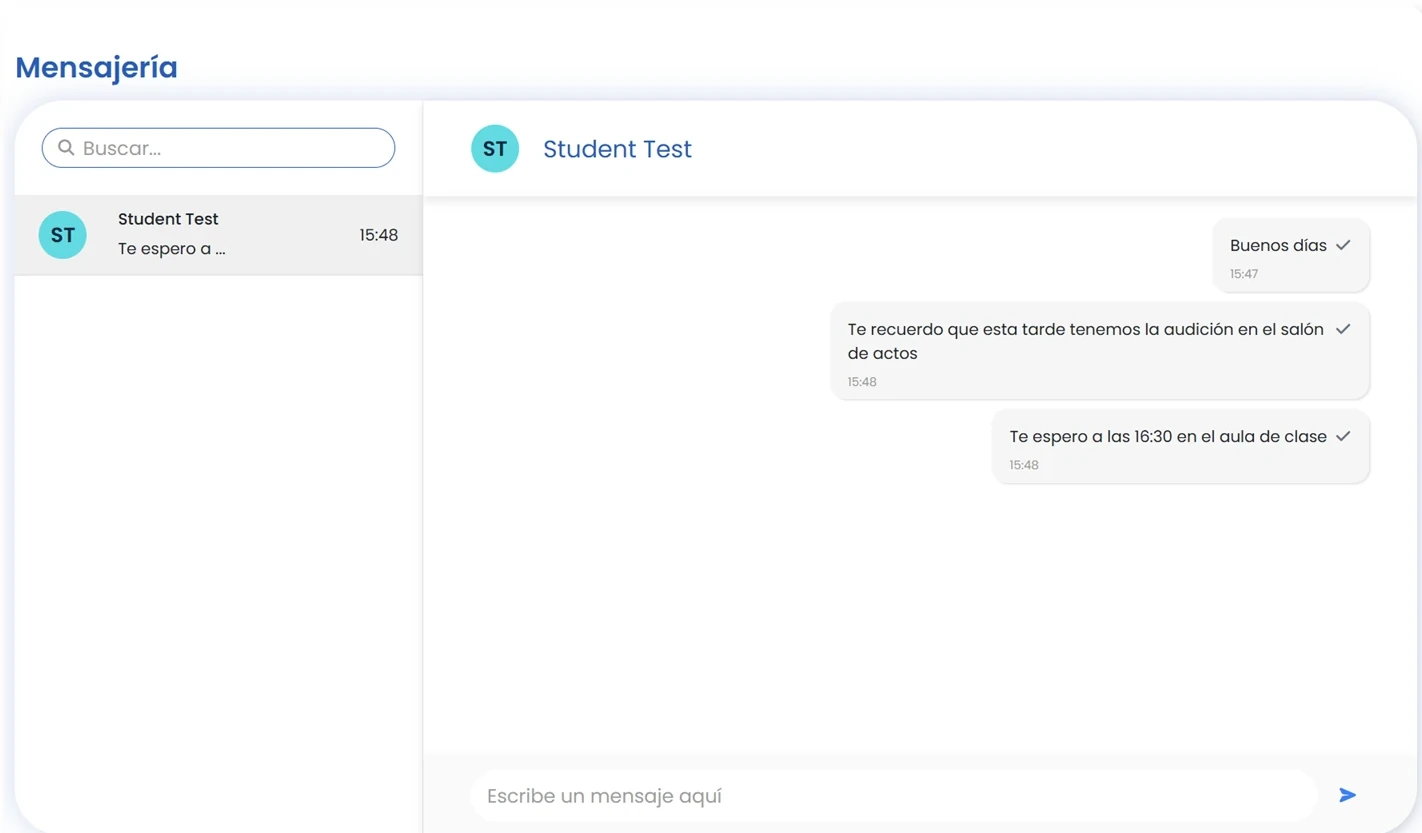Click the Student Test name in the header
This screenshot has width=1422, height=833.
pyautogui.click(x=617, y=148)
